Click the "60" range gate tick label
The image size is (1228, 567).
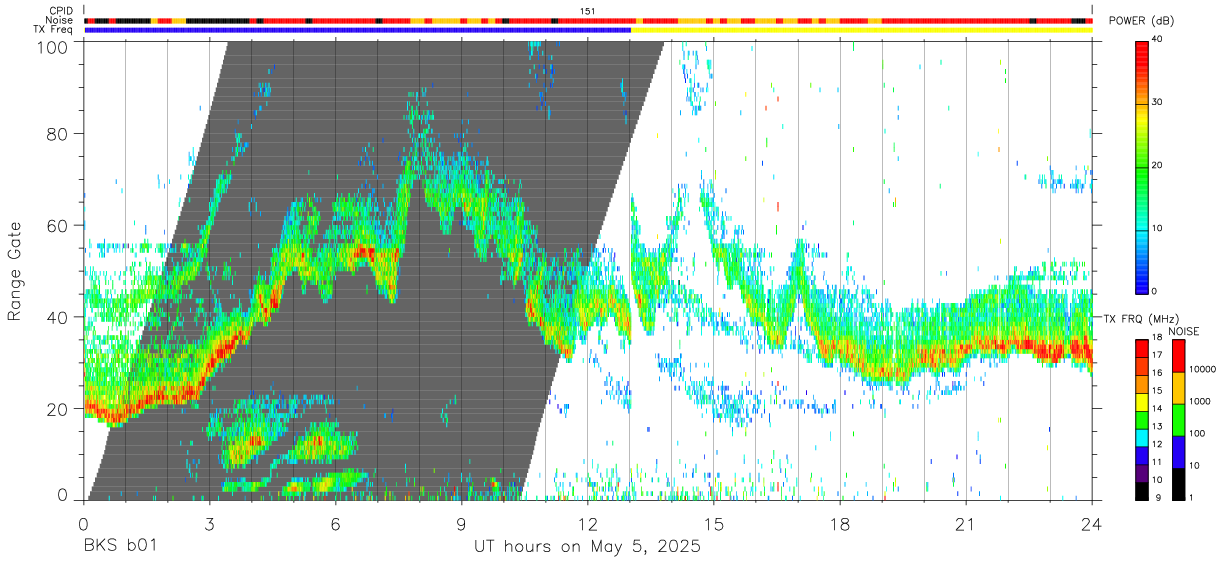[59, 225]
